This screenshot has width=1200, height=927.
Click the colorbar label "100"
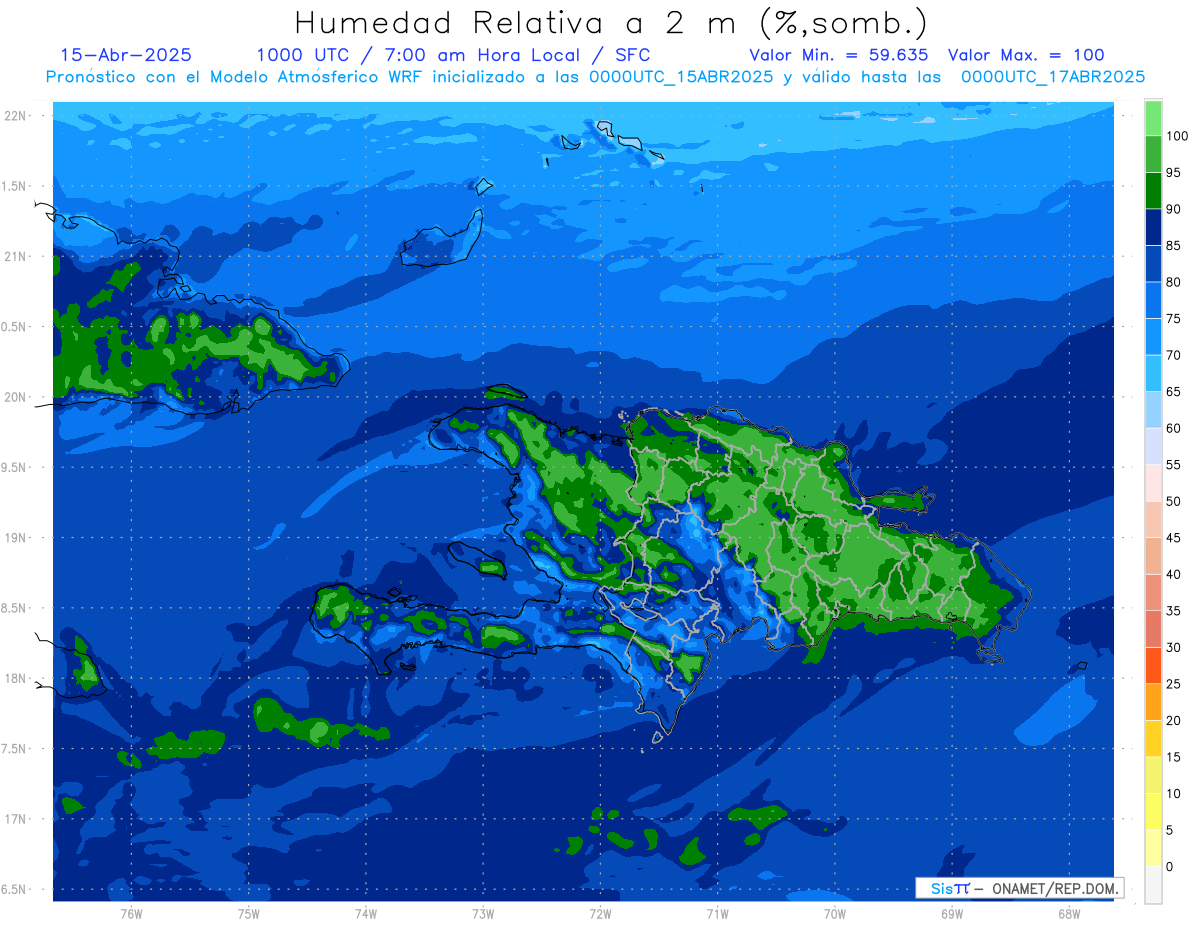point(1176,136)
